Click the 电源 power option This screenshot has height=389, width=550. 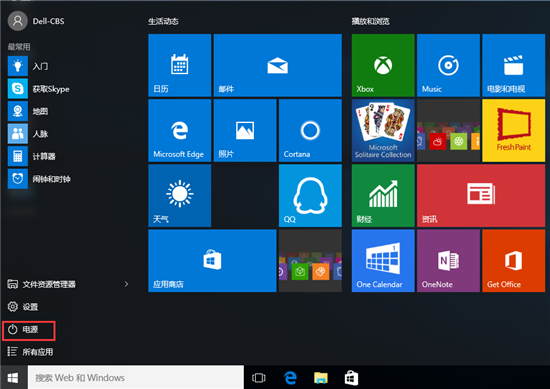(29, 330)
